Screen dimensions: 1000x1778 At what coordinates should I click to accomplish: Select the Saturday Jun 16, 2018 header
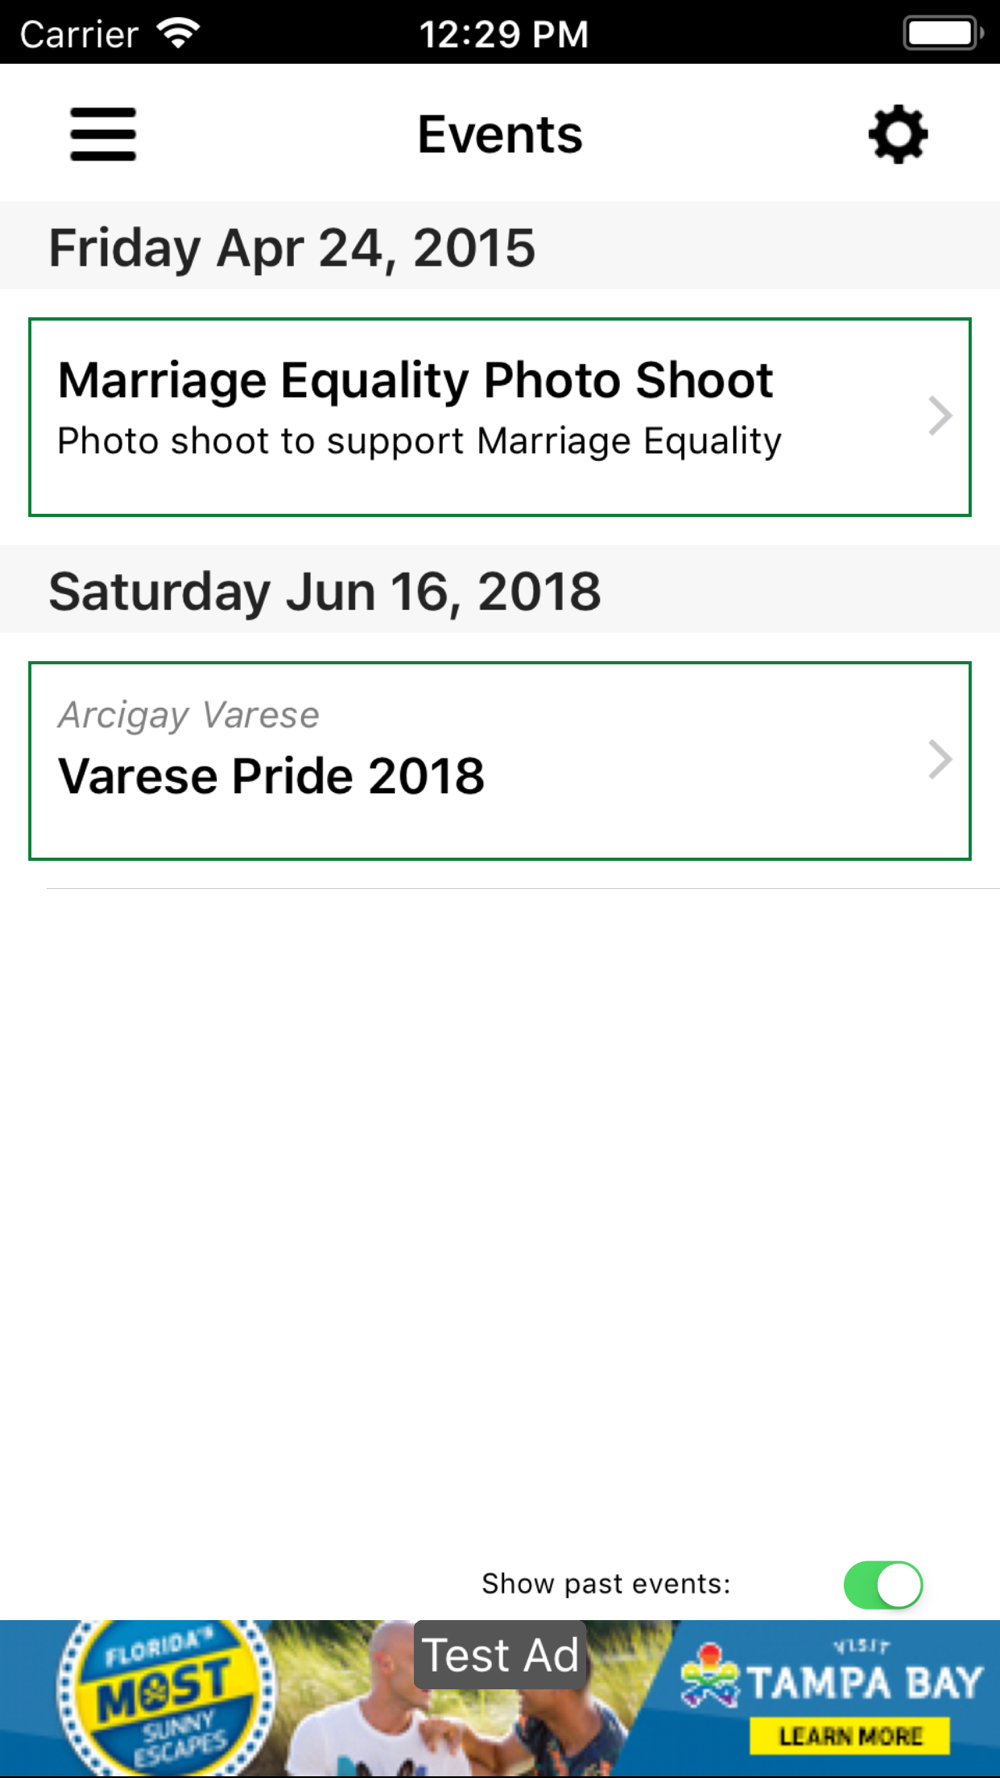point(500,590)
